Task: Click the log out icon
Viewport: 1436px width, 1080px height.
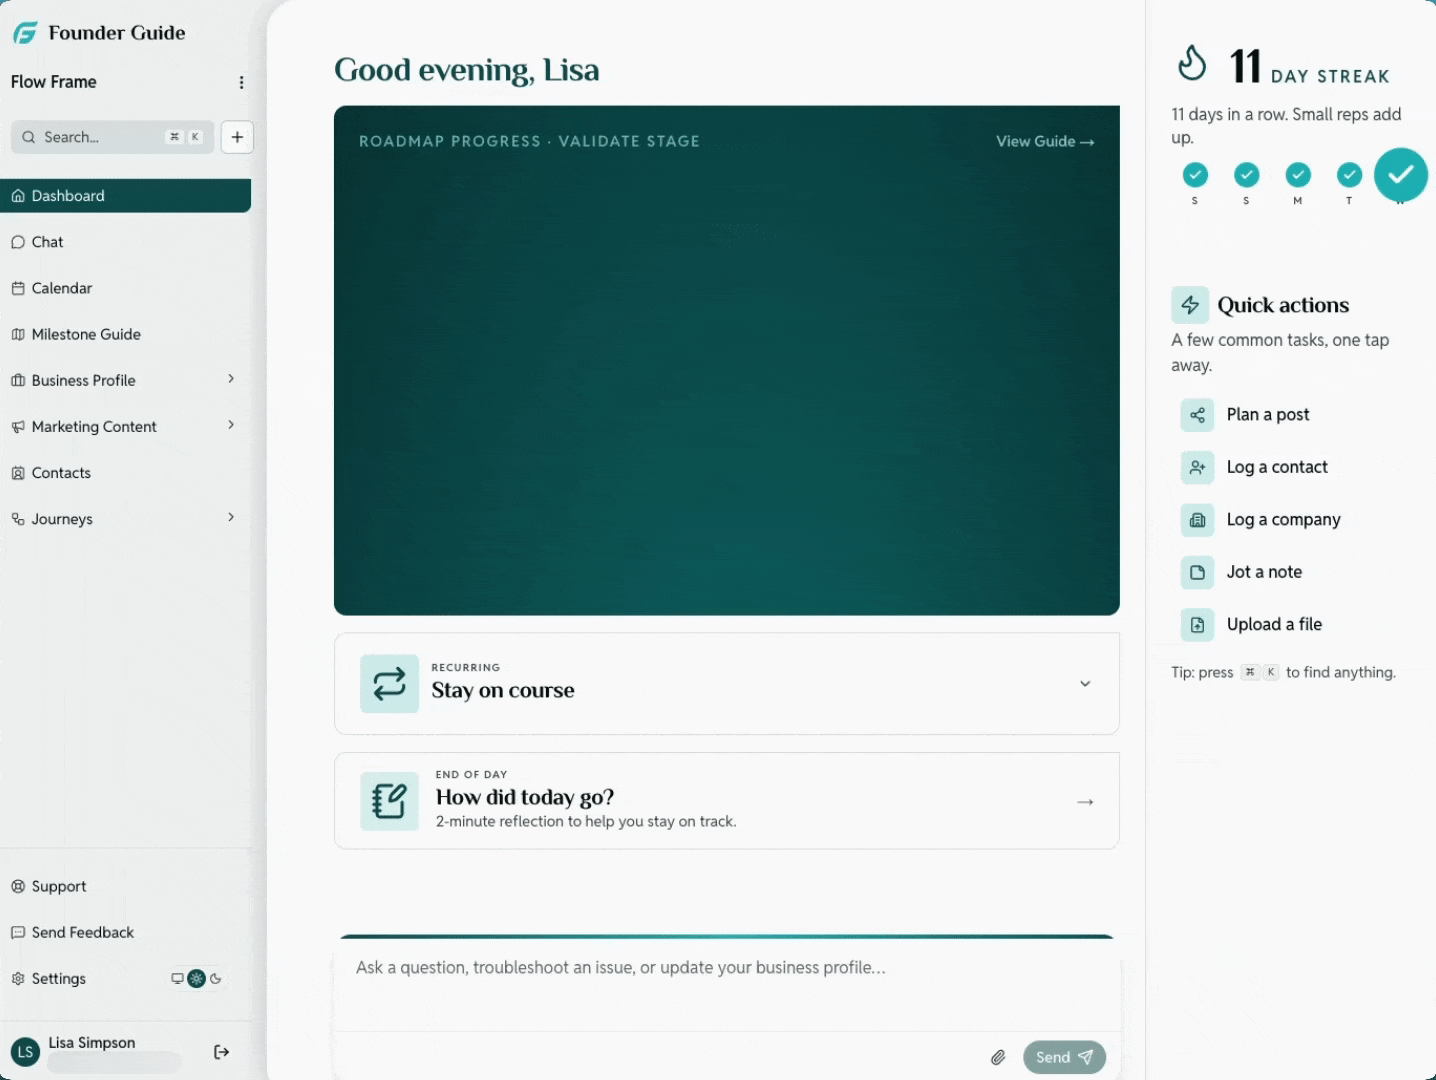Action: click(222, 1052)
